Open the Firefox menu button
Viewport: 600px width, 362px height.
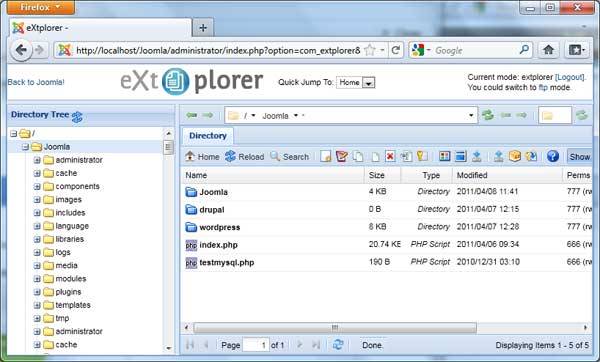tap(41, 7)
